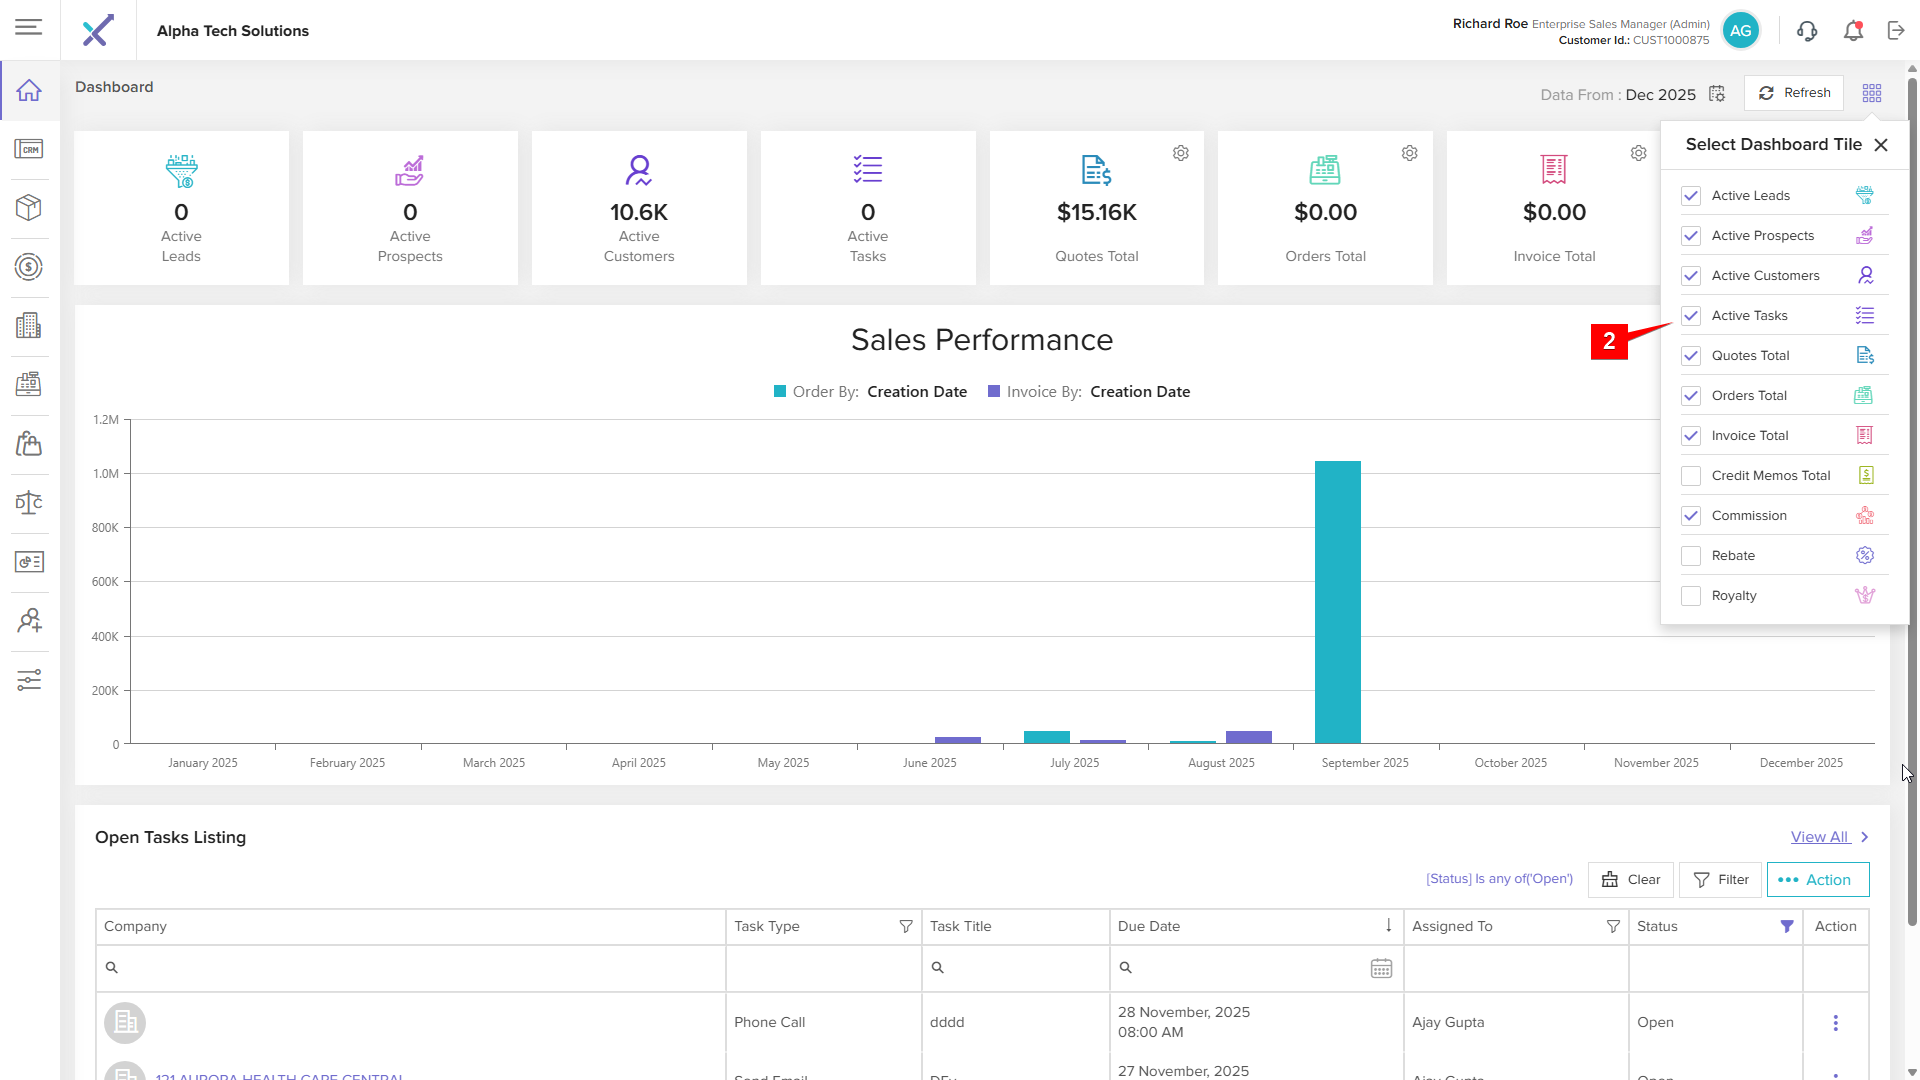The image size is (1920, 1080).
Task: Click the tall September 2025 order bar
Action: (x=1337, y=600)
